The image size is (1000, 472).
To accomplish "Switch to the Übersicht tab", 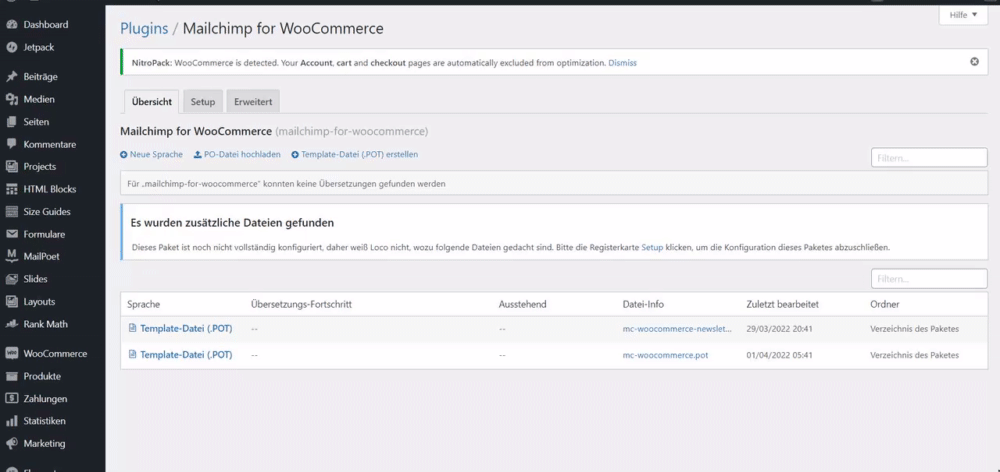I will (x=151, y=101).
